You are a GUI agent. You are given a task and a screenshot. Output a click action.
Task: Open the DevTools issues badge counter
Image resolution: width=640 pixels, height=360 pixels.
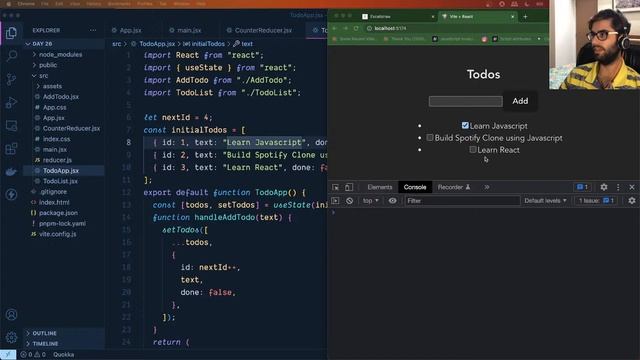pos(582,187)
